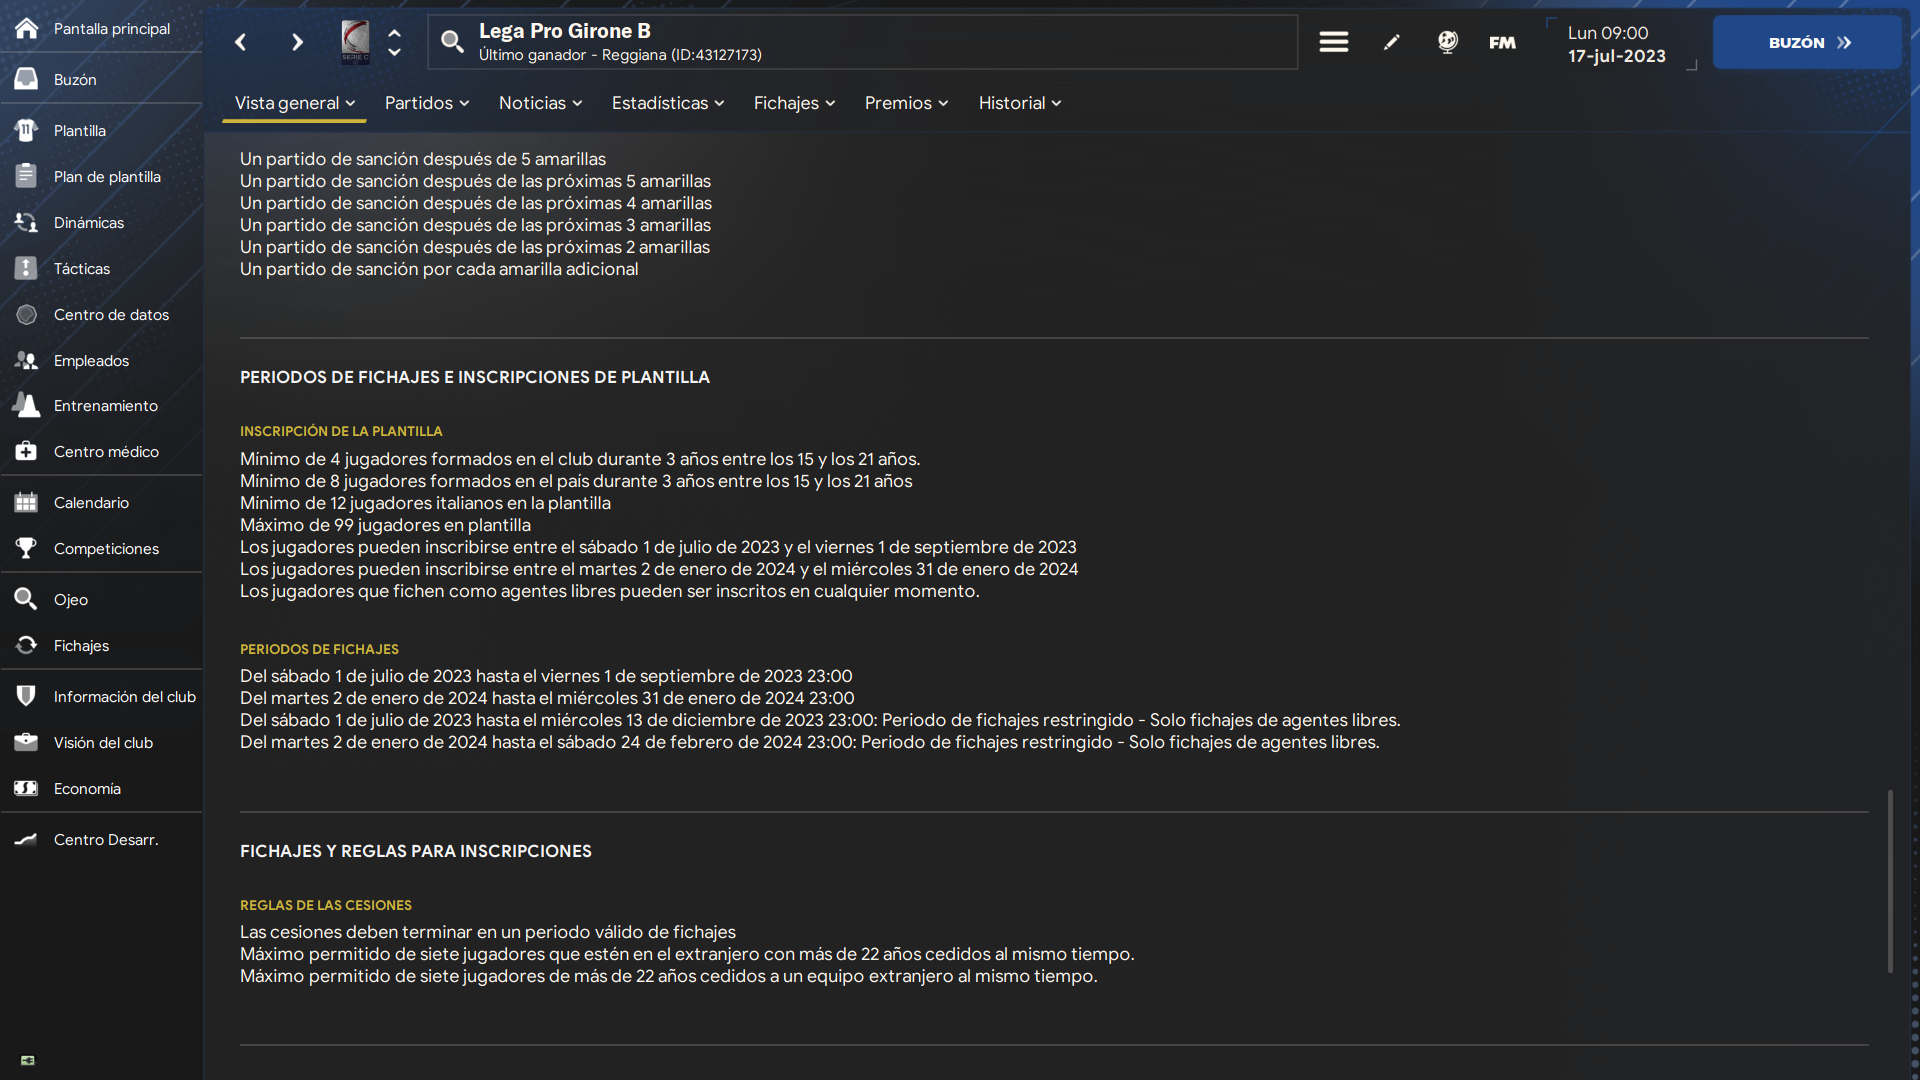Select the Tácticas board icon
Image resolution: width=1920 pixels, height=1080 pixels.
(x=27, y=268)
